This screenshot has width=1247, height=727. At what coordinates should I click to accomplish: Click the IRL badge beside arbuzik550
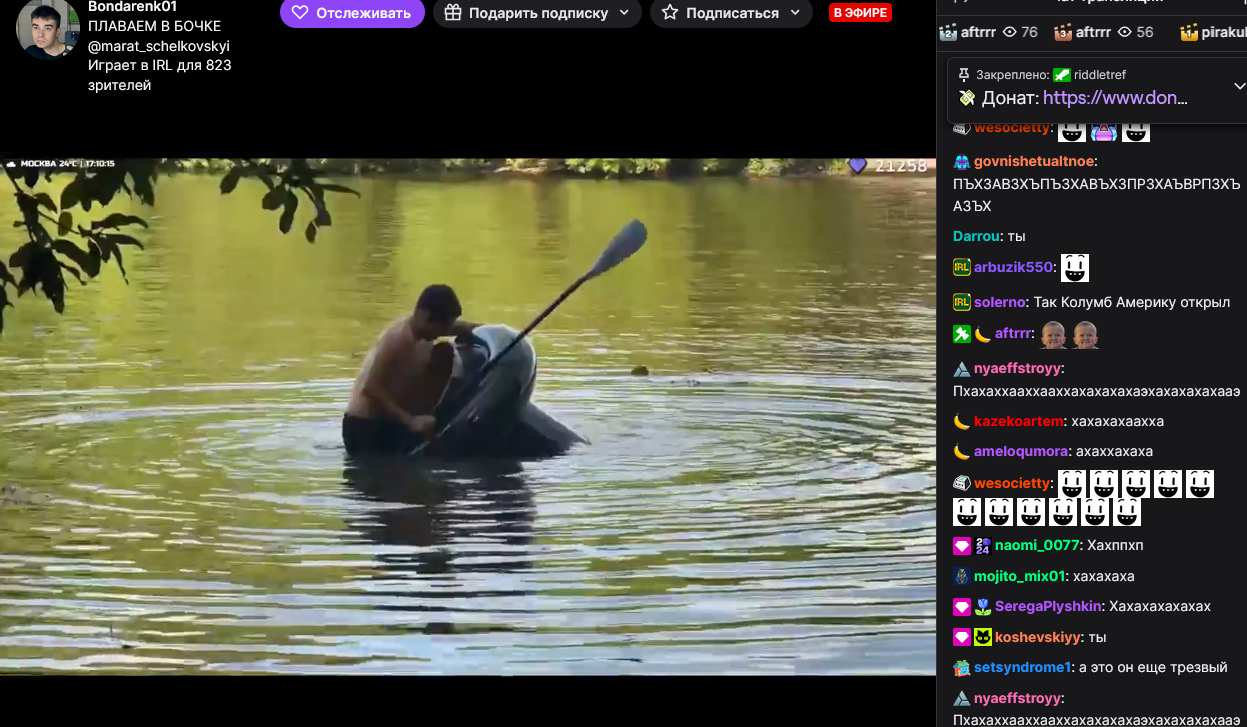[x=961, y=267]
